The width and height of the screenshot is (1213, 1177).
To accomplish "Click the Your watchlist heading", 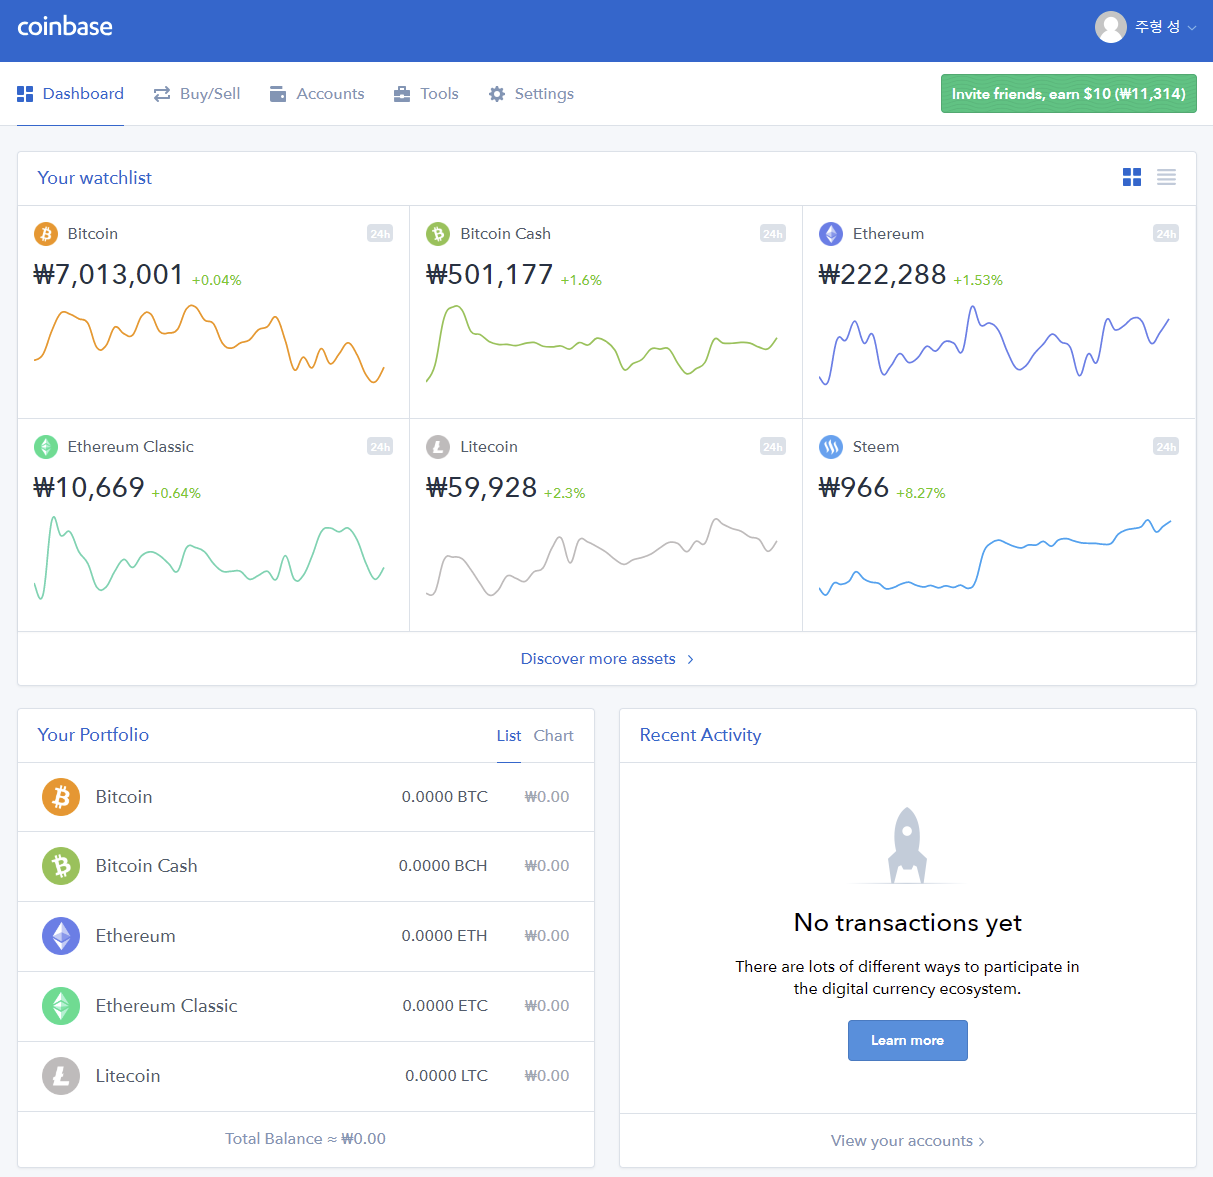I will [95, 178].
